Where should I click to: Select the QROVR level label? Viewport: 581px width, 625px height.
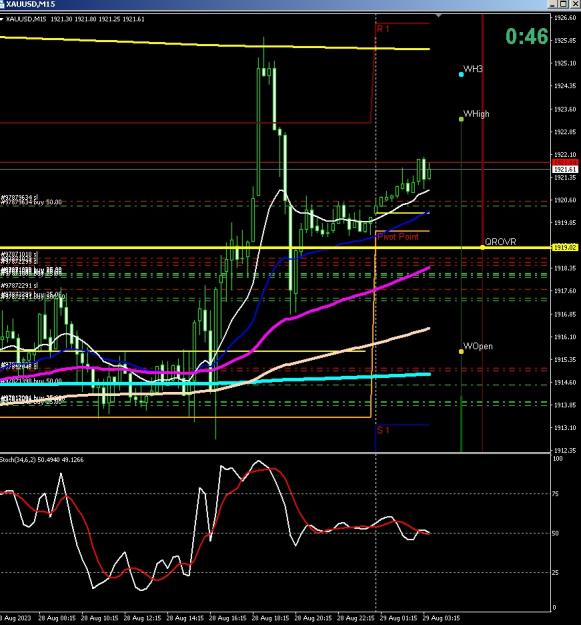pos(500,242)
